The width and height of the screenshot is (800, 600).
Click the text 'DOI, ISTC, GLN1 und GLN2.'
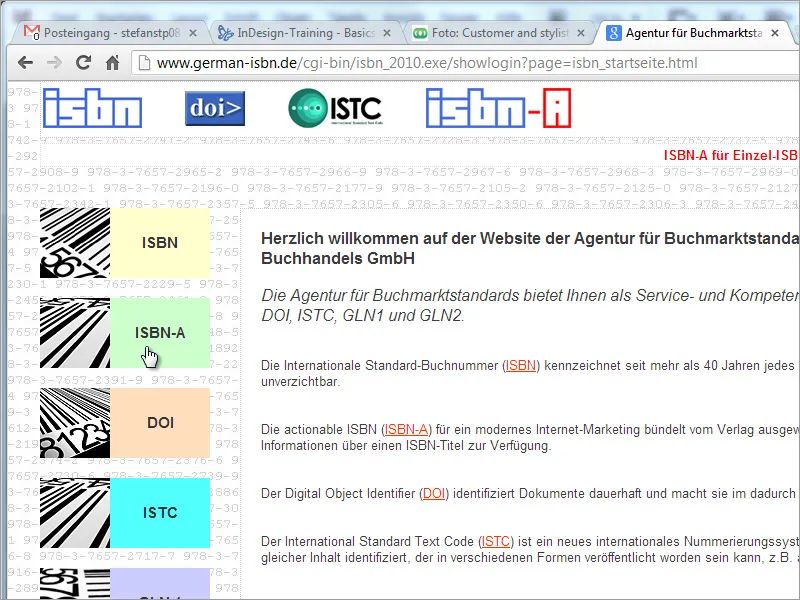coord(363,315)
